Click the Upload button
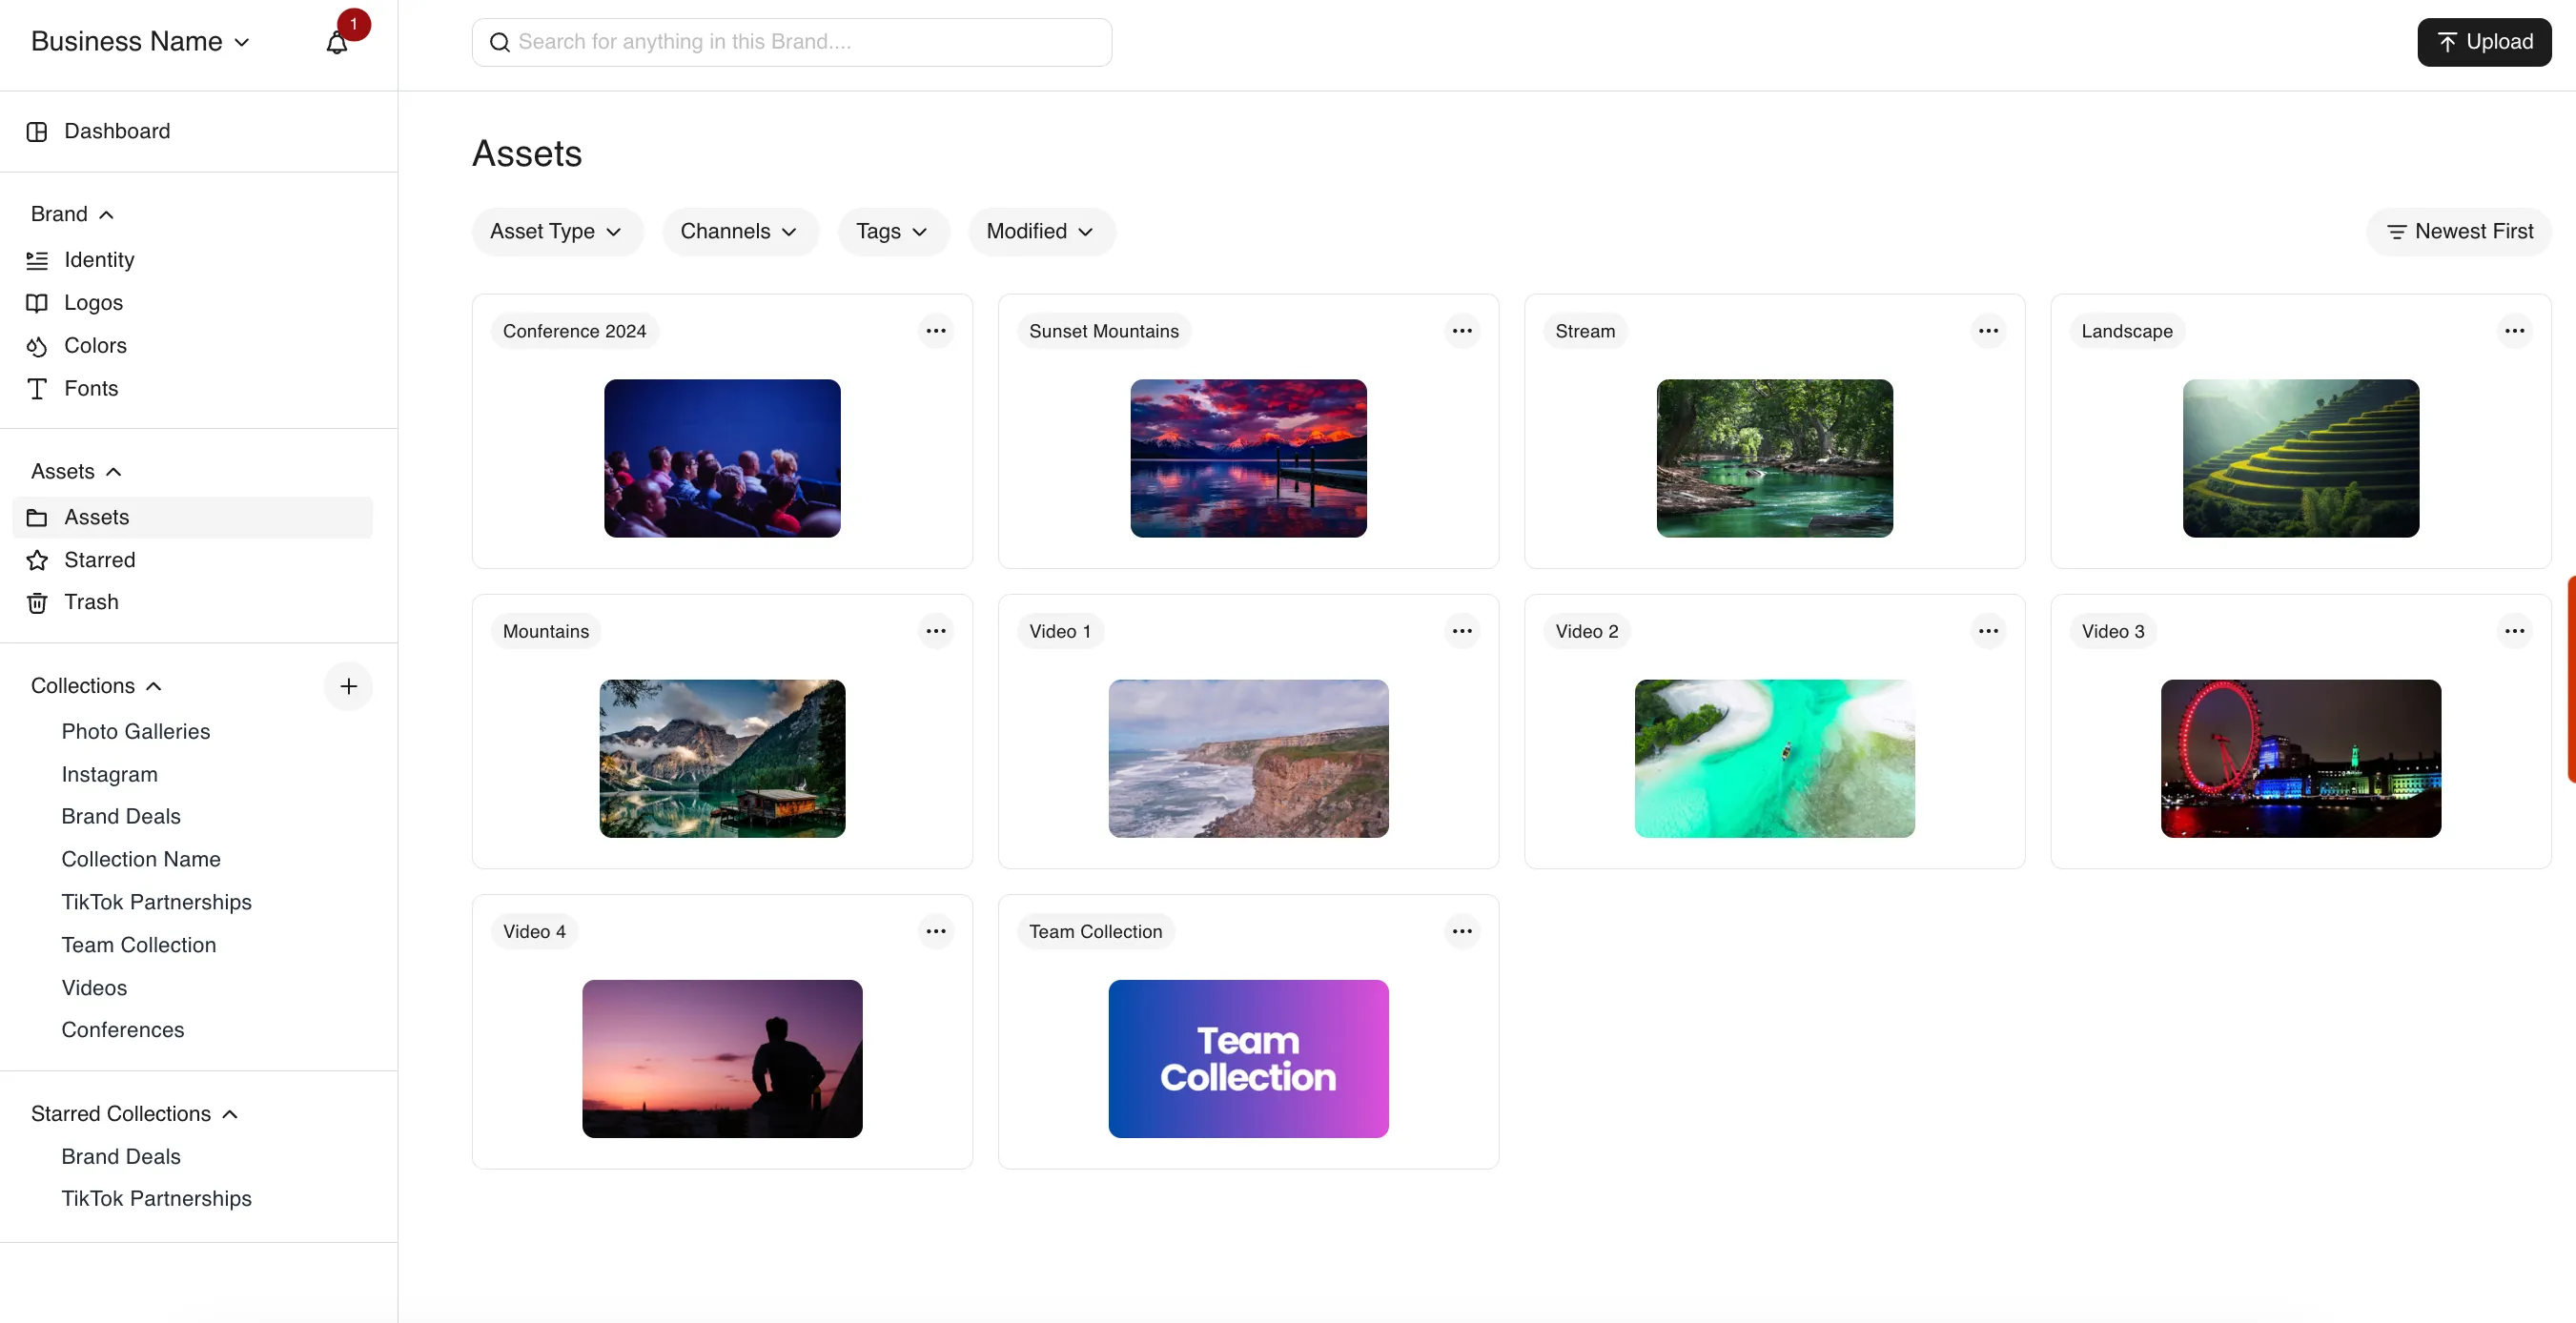 click(x=2483, y=42)
